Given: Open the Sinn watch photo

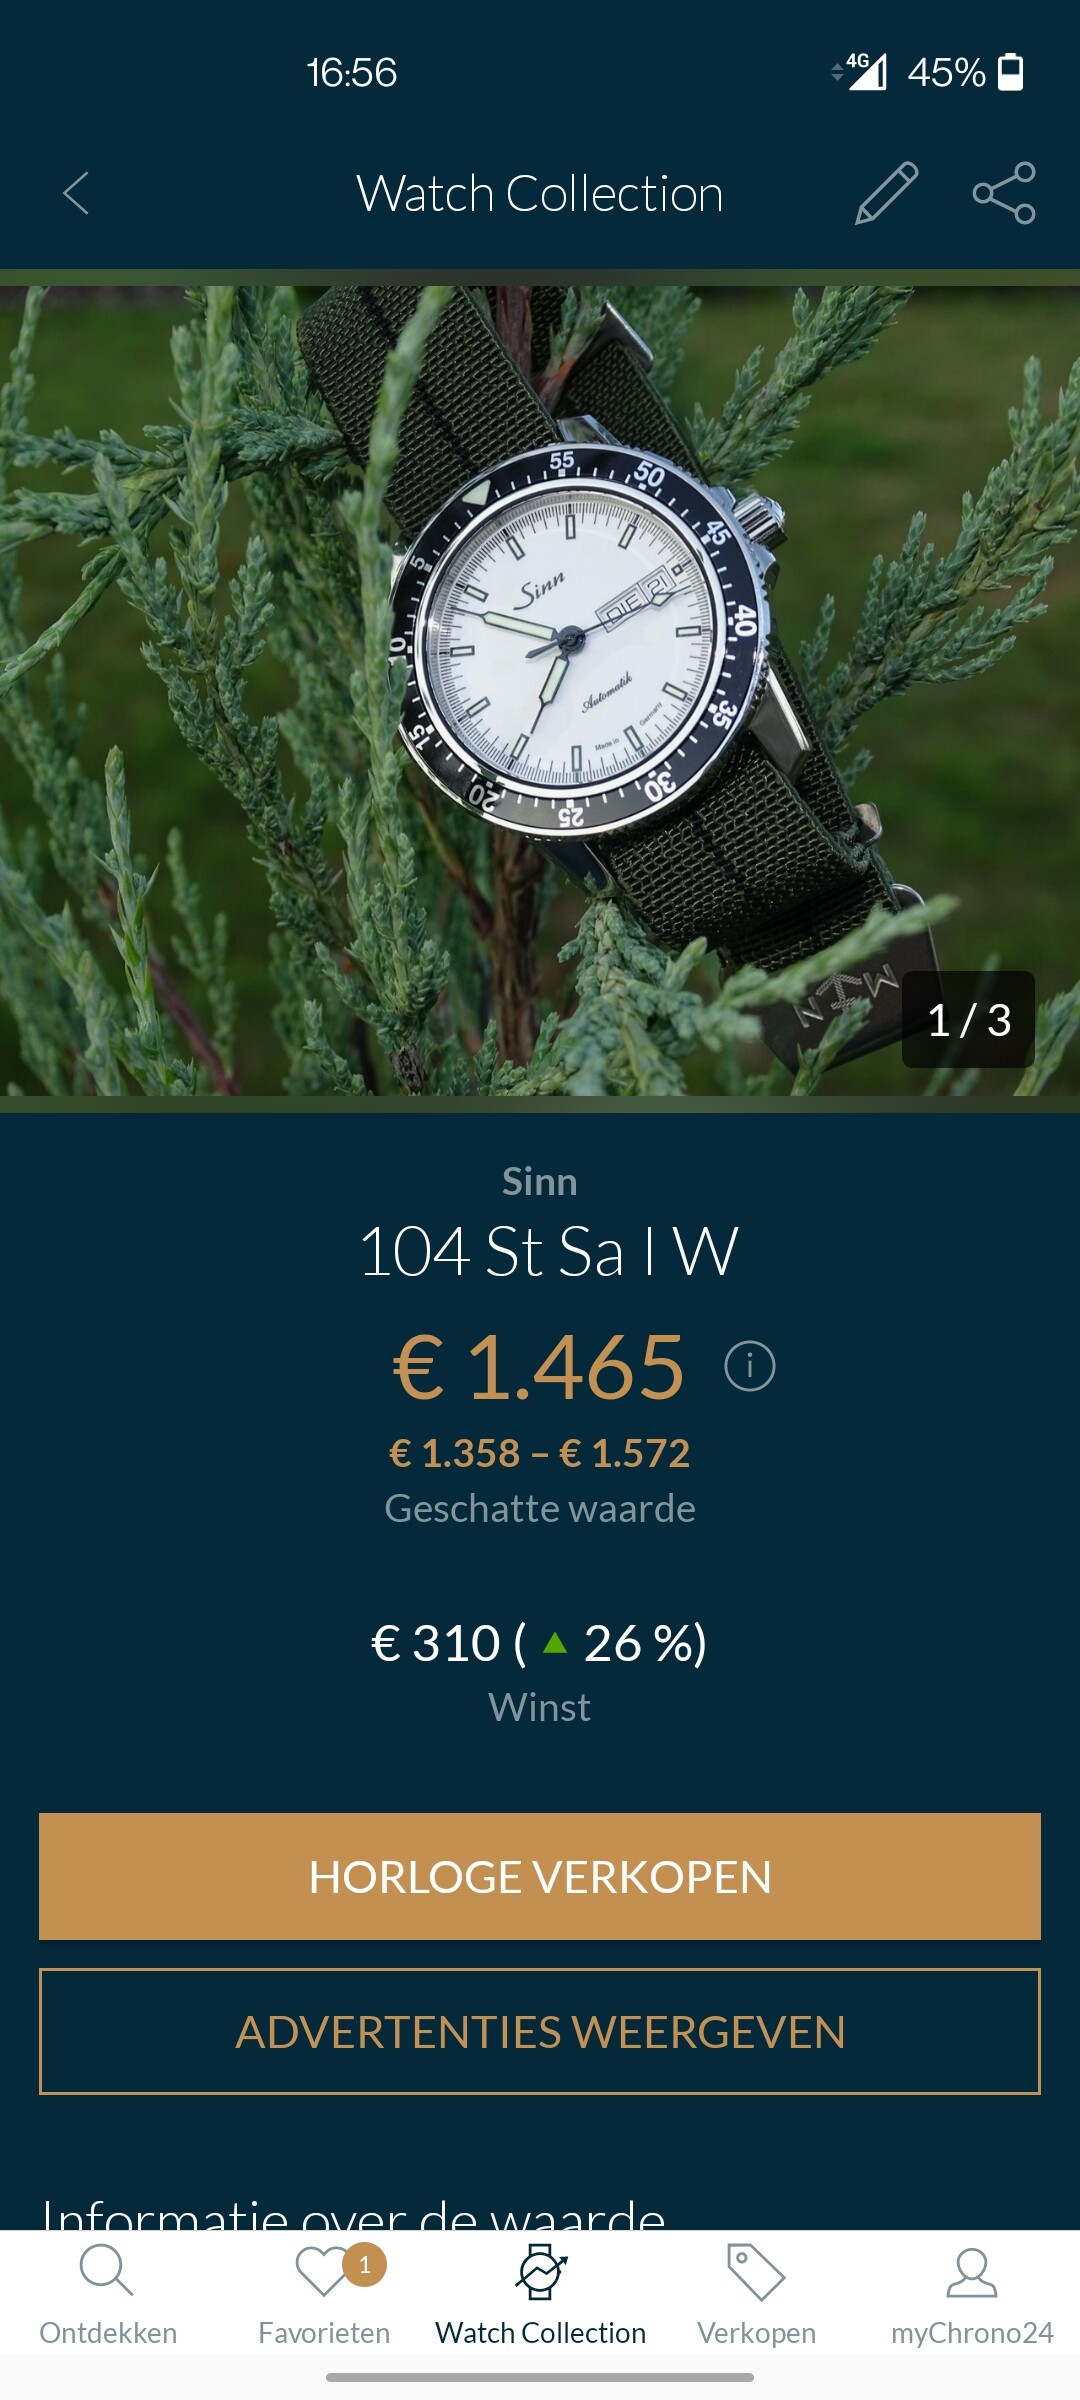Looking at the screenshot, I should pyautogui.click(x=540, y=691).
